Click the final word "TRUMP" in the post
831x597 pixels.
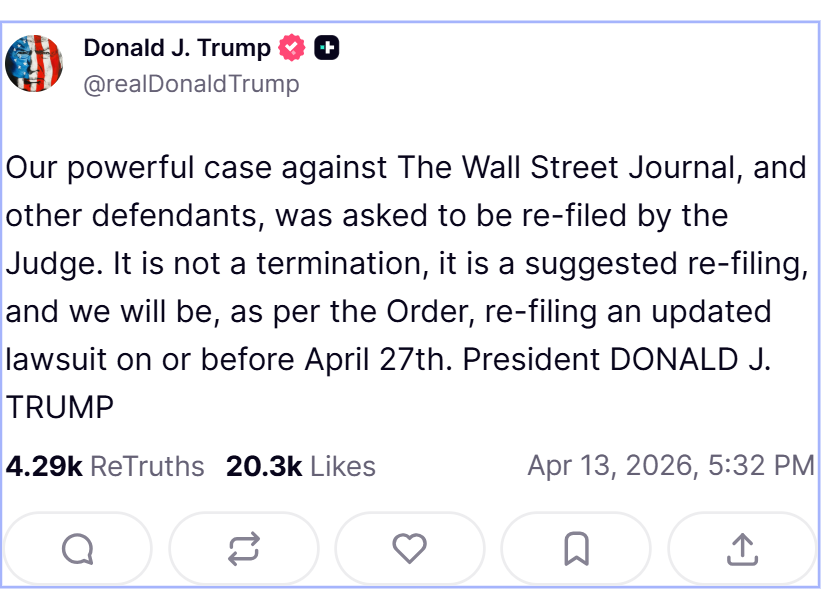(x=60, y=407)
